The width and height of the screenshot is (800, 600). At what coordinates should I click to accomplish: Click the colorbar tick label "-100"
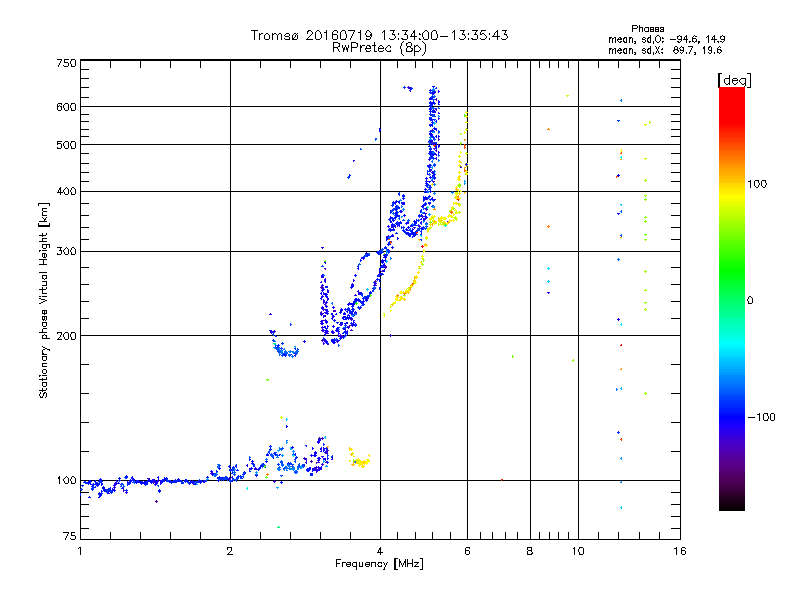pos(761,417)
